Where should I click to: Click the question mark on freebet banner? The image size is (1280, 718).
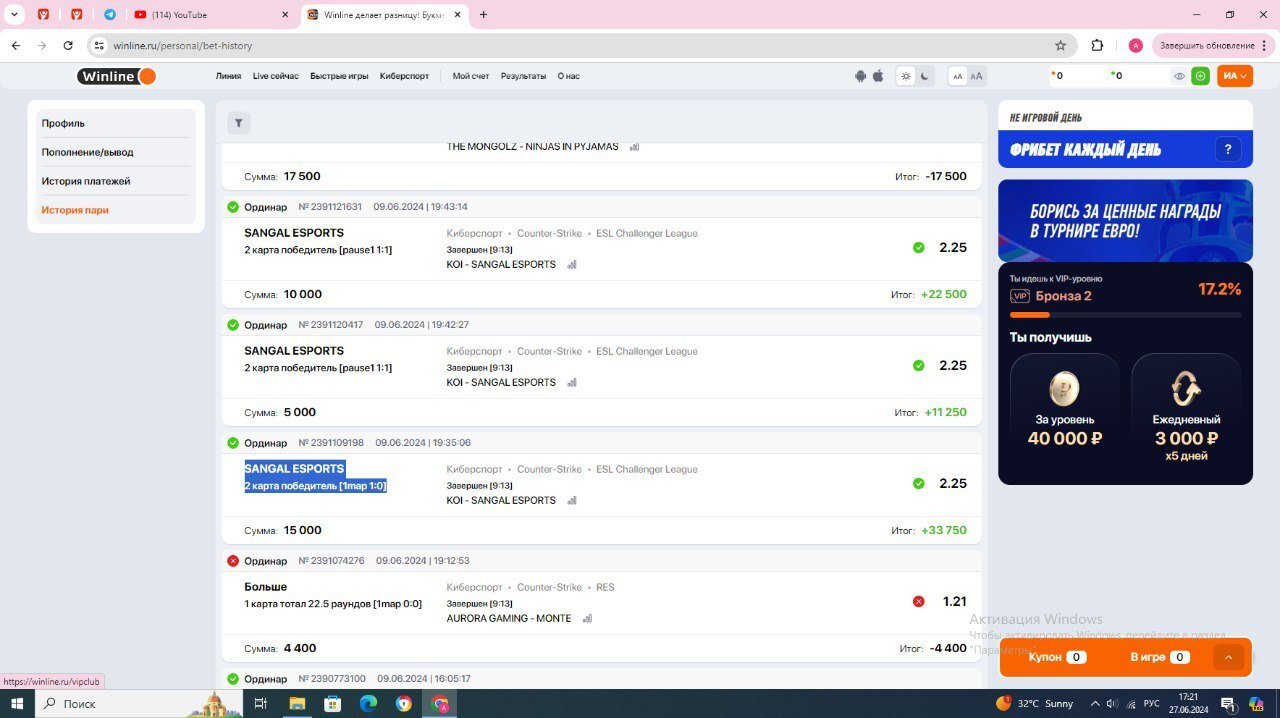coord(1227,150)
